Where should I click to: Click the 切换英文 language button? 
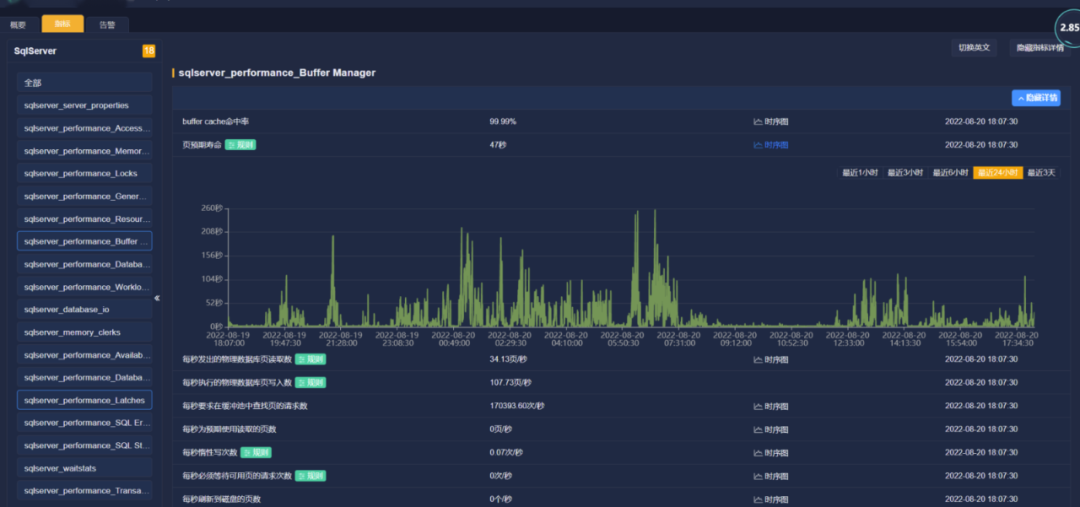point(974,48)
